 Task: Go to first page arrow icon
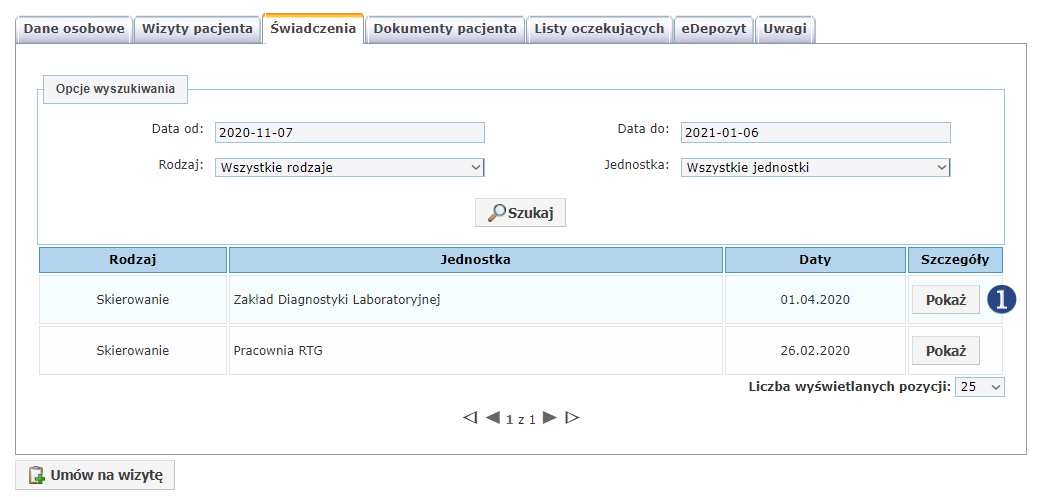[470, 418]
